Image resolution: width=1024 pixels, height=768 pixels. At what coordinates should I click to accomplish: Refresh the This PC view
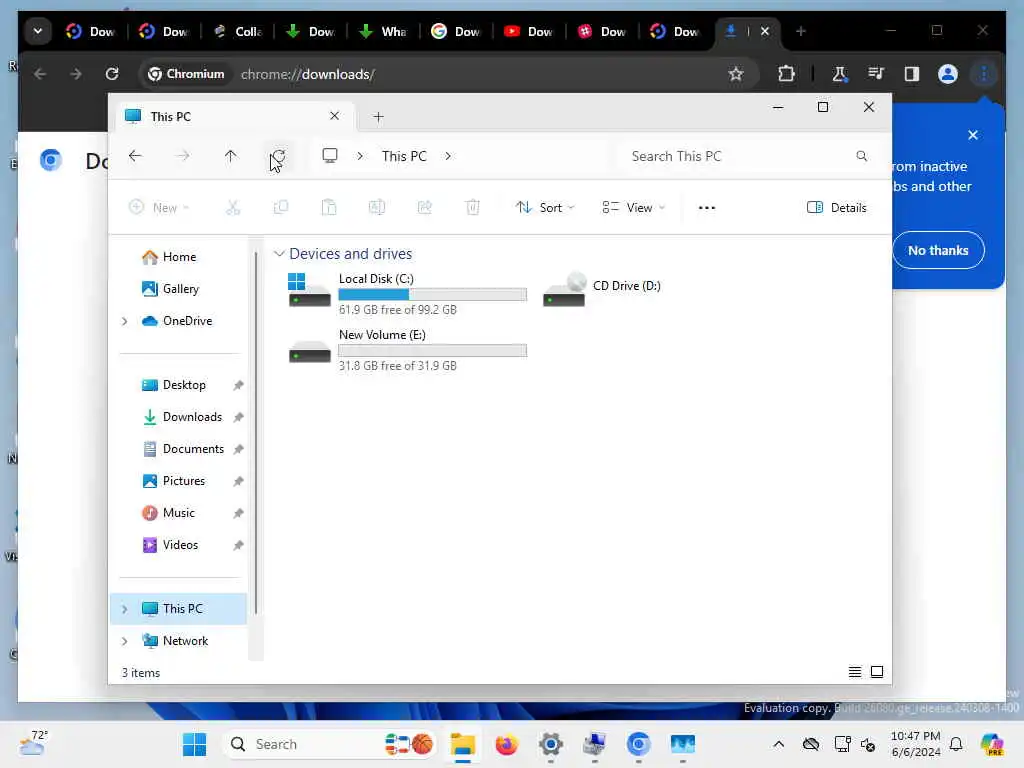click(278, 156)
